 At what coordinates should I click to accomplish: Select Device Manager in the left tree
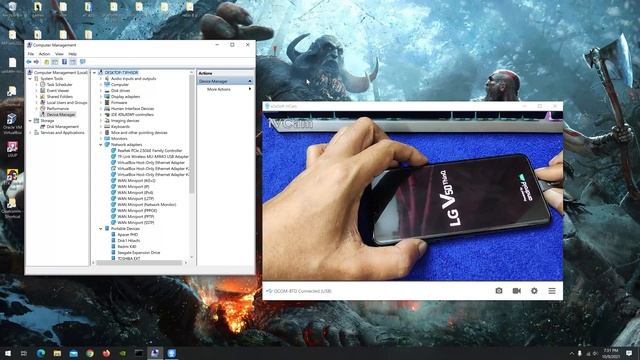pos(60,115)
